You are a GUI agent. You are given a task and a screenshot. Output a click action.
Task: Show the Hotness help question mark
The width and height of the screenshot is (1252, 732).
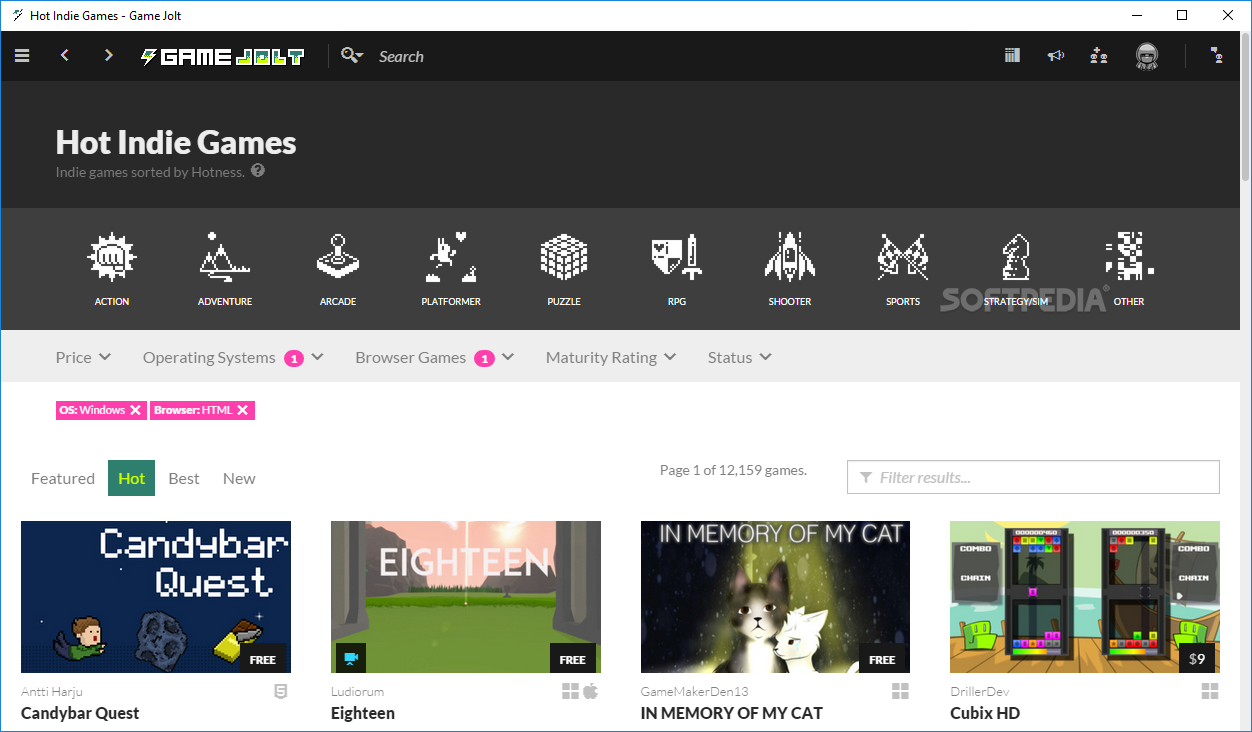click(258, 171)
